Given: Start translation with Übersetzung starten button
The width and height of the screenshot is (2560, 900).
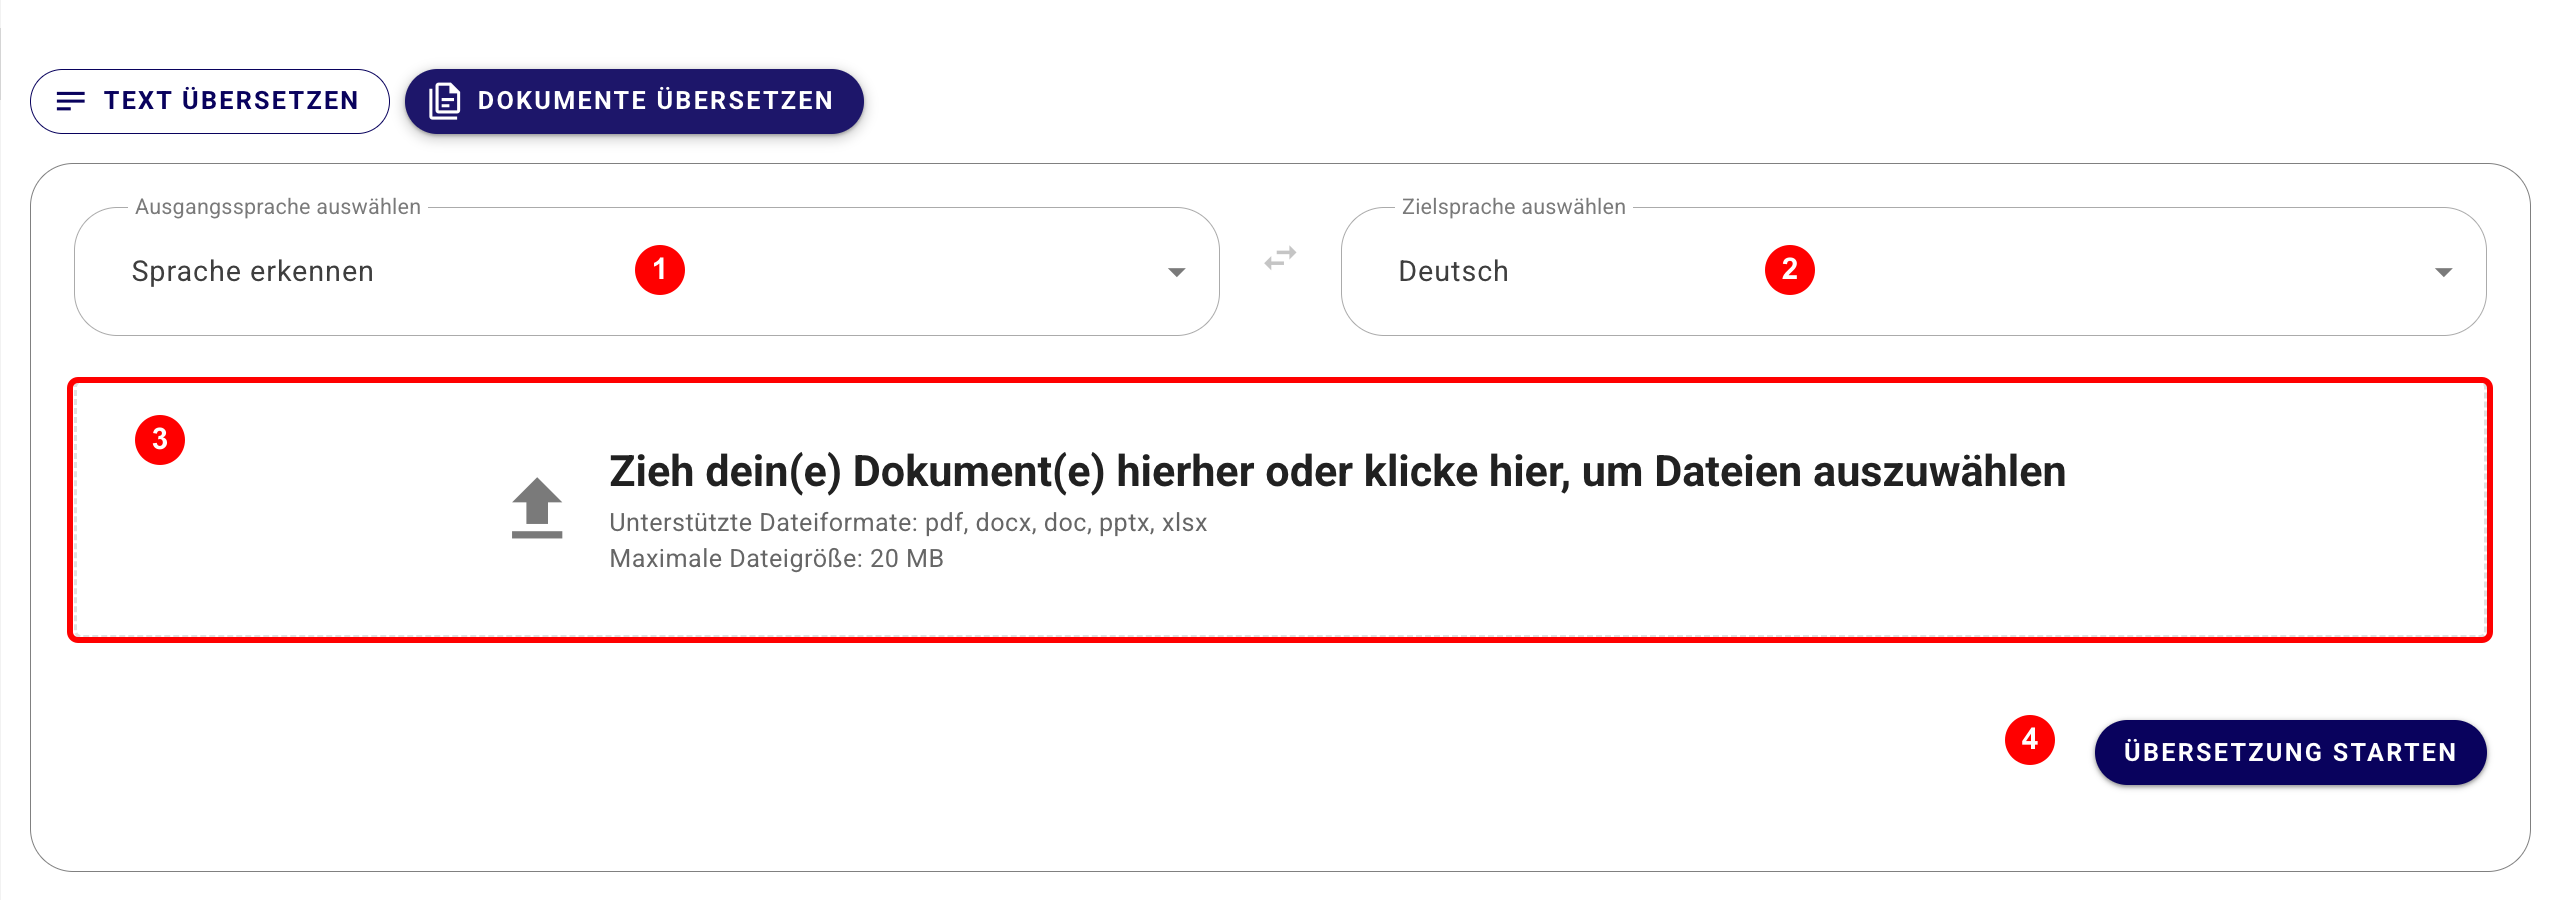Looking at the screenshot, I should point(2290,752).
